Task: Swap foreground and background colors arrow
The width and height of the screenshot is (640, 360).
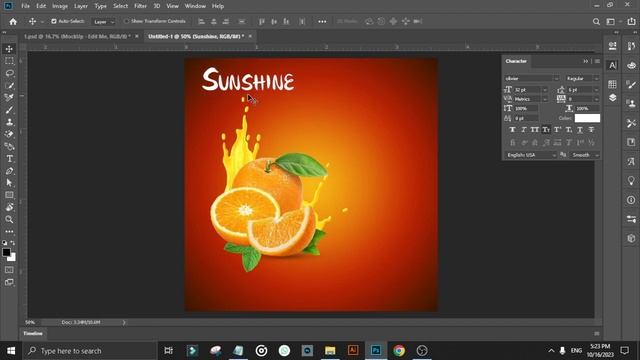Action: [x=13, y=243]
